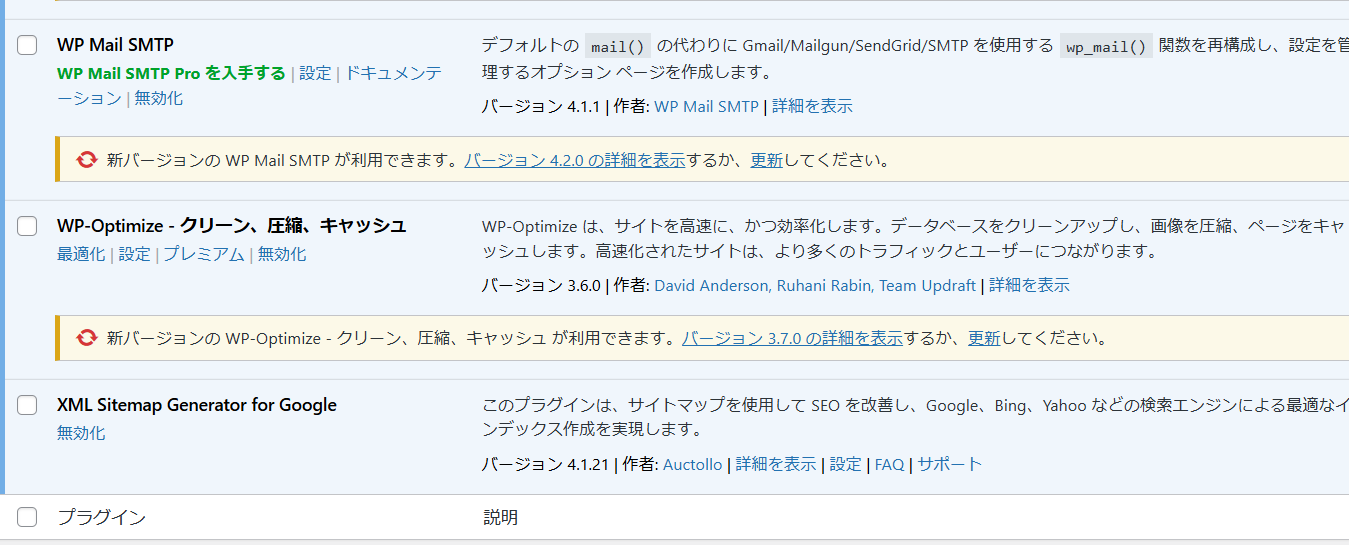Image resolution: width=1349 pixels, height=545 pixels.
Task: Click 詳細を表示 for WP-Optimize version 3.6.0
Action: [1029, 285]
